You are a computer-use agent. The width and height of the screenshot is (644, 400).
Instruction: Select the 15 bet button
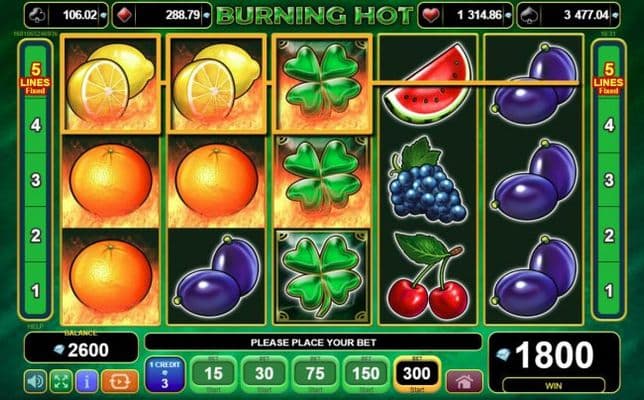(213, 374)
